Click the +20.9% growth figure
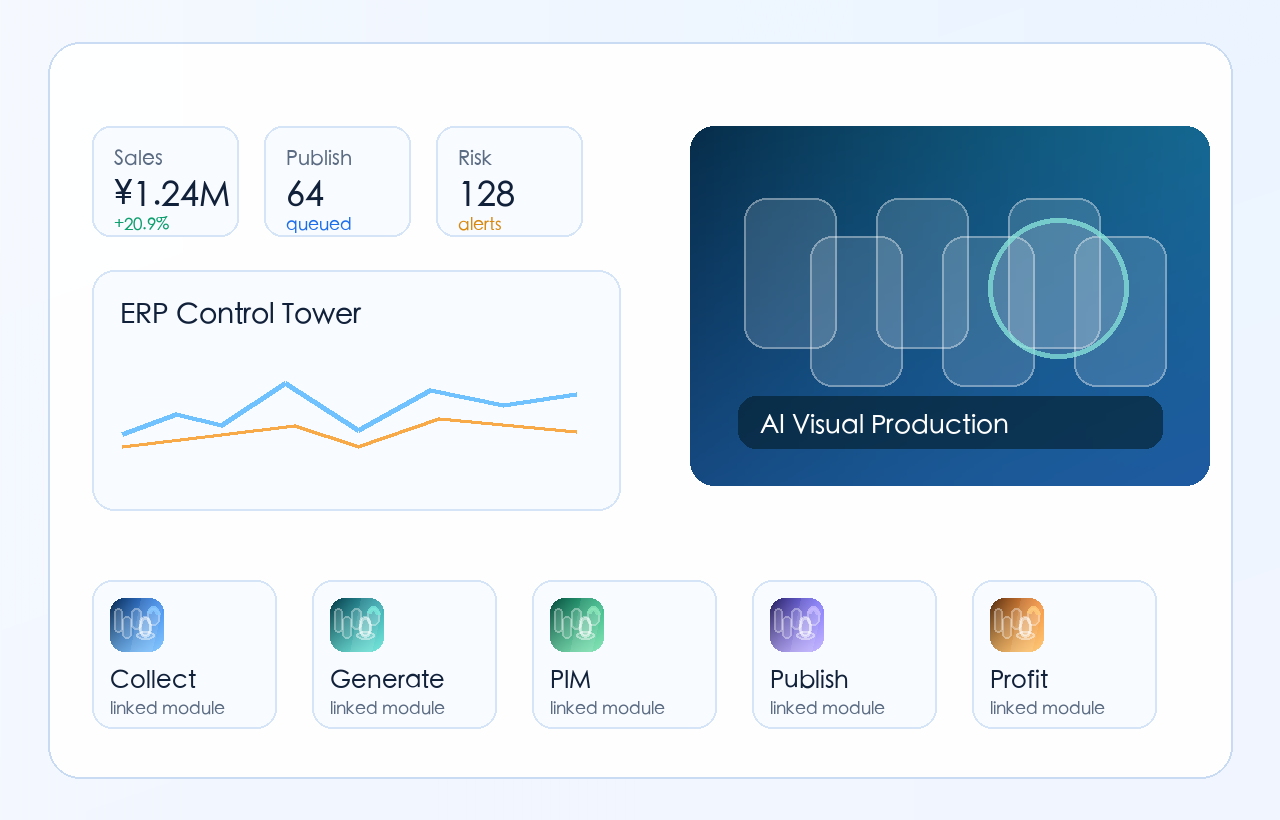 point(141,224)
